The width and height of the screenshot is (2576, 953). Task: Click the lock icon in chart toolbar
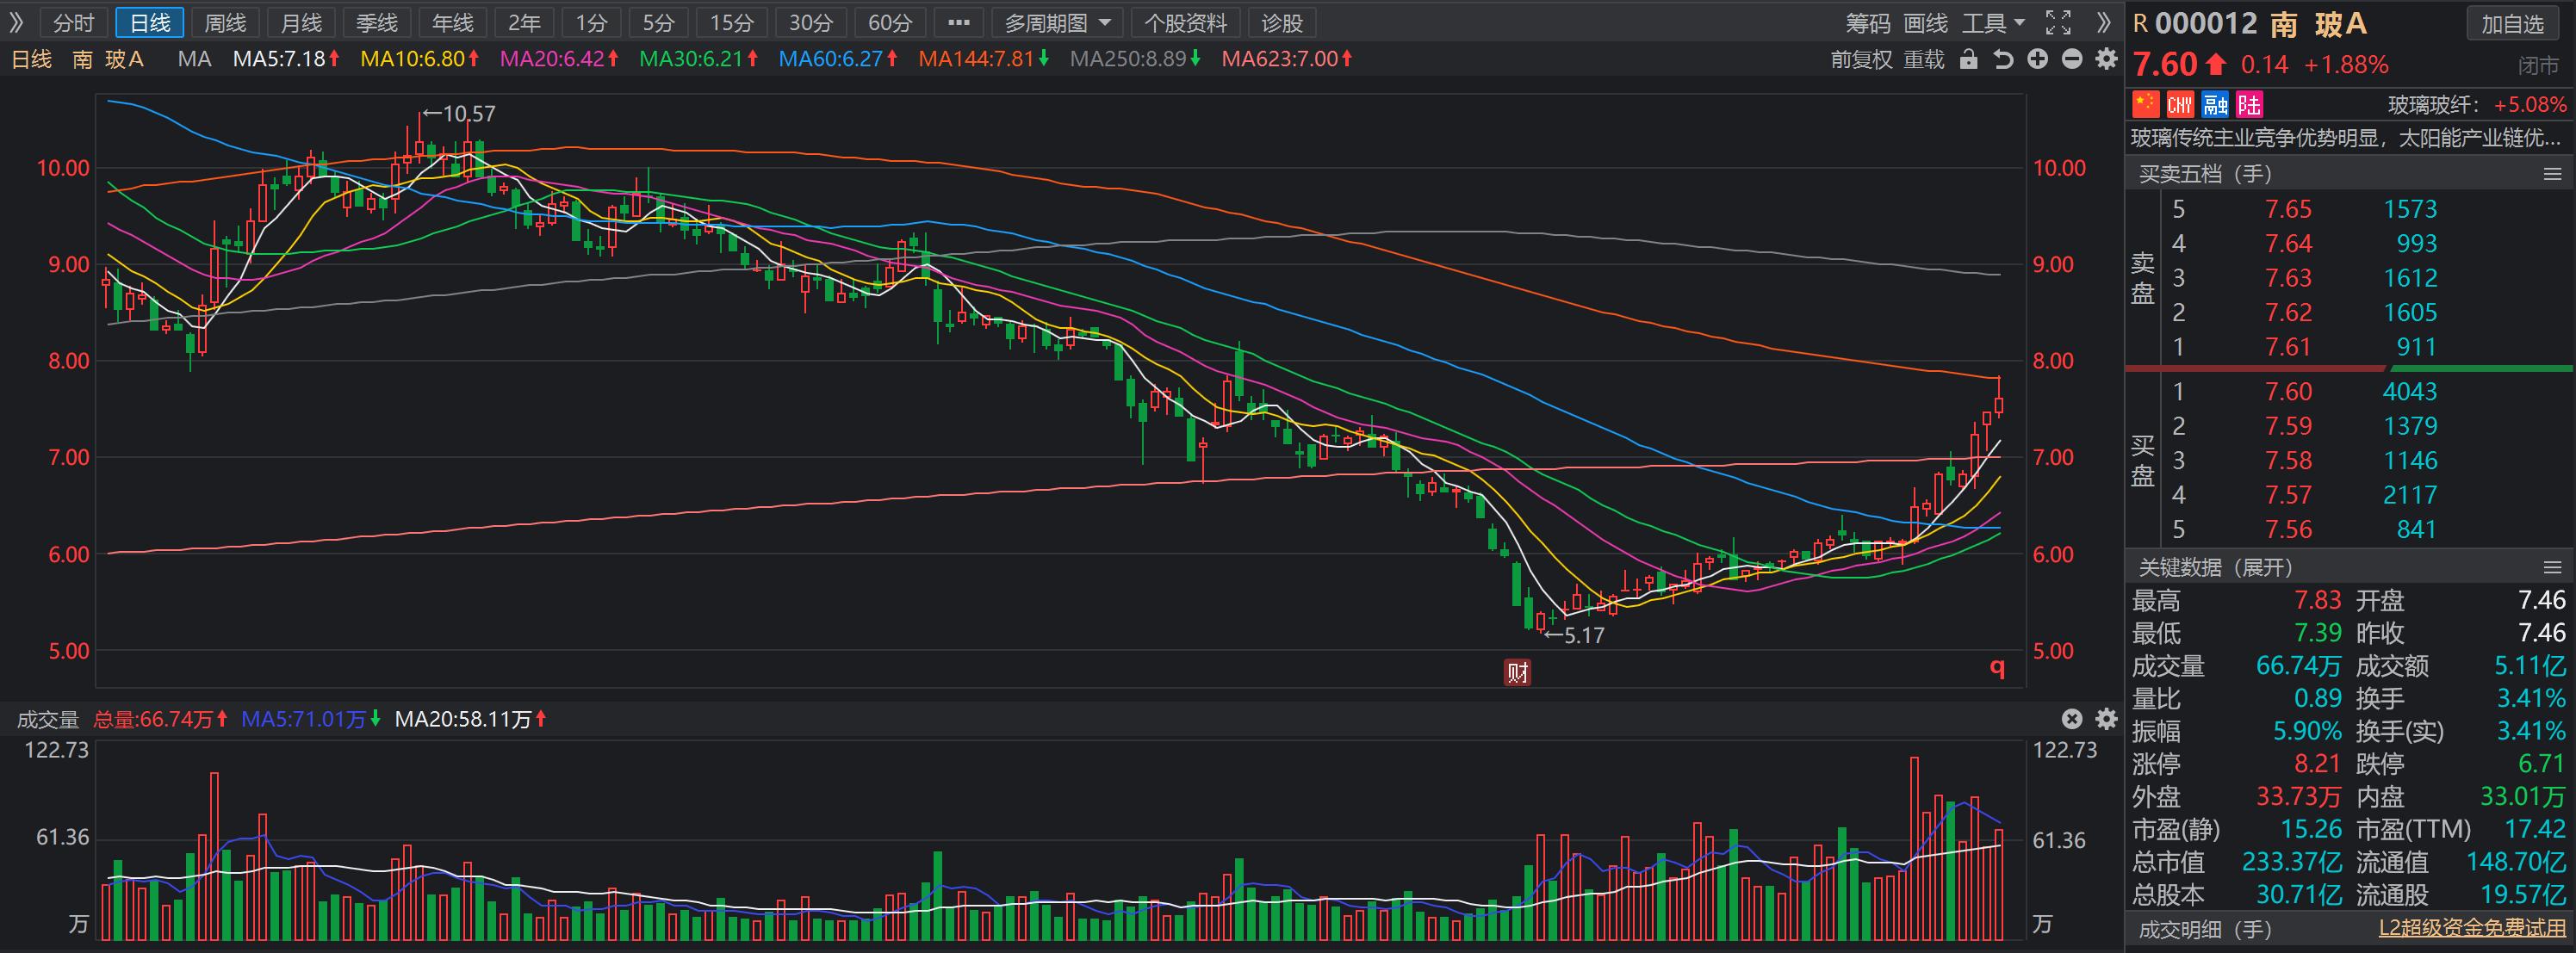point(1969,59)
